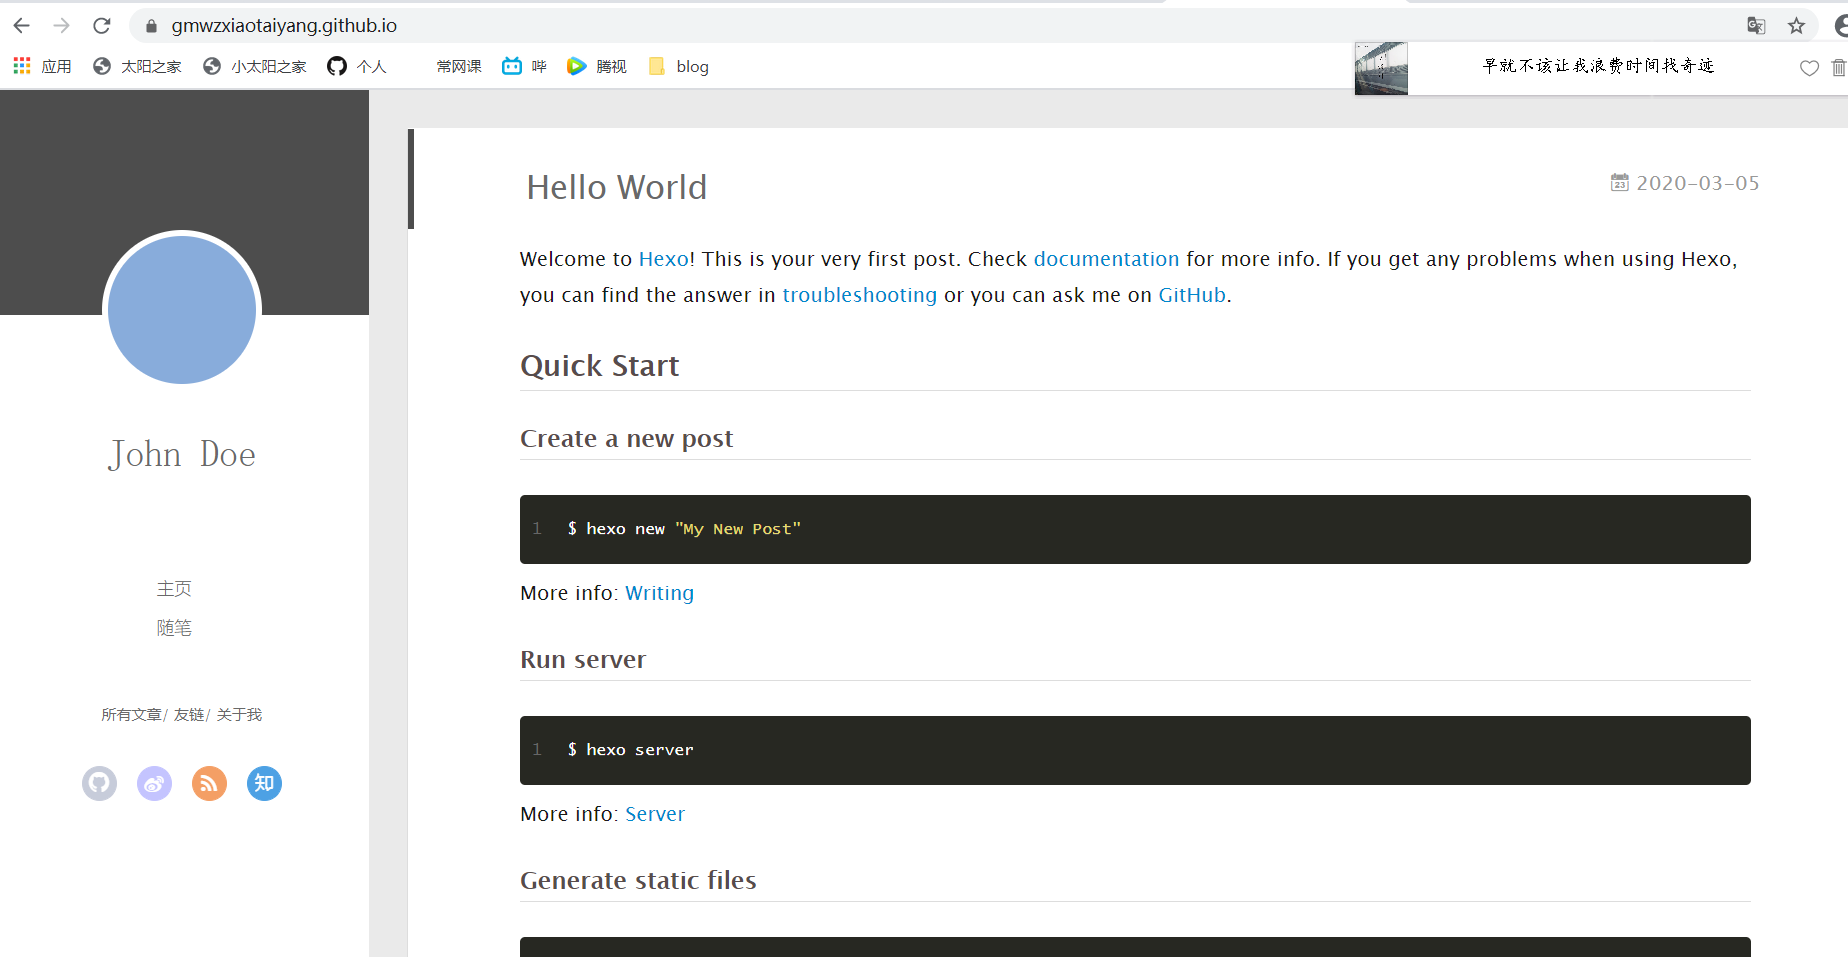Follow the documentation link in the post
Viewport: 1848px width, 957px height.
click(1106, 259)
